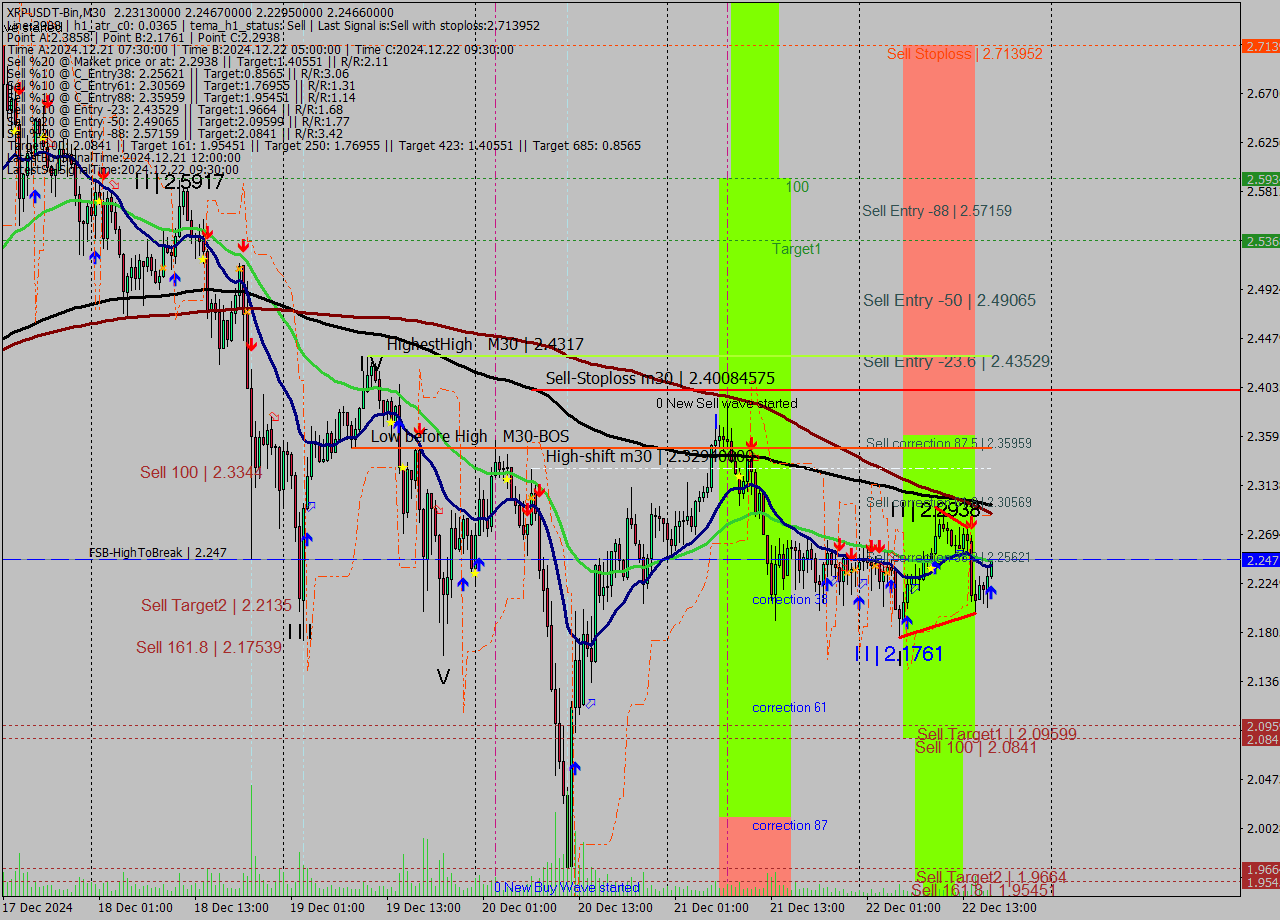Select the 'correction 61' label
The width and height of the screenshot is (1280, 920).
[x=790, y=707]
